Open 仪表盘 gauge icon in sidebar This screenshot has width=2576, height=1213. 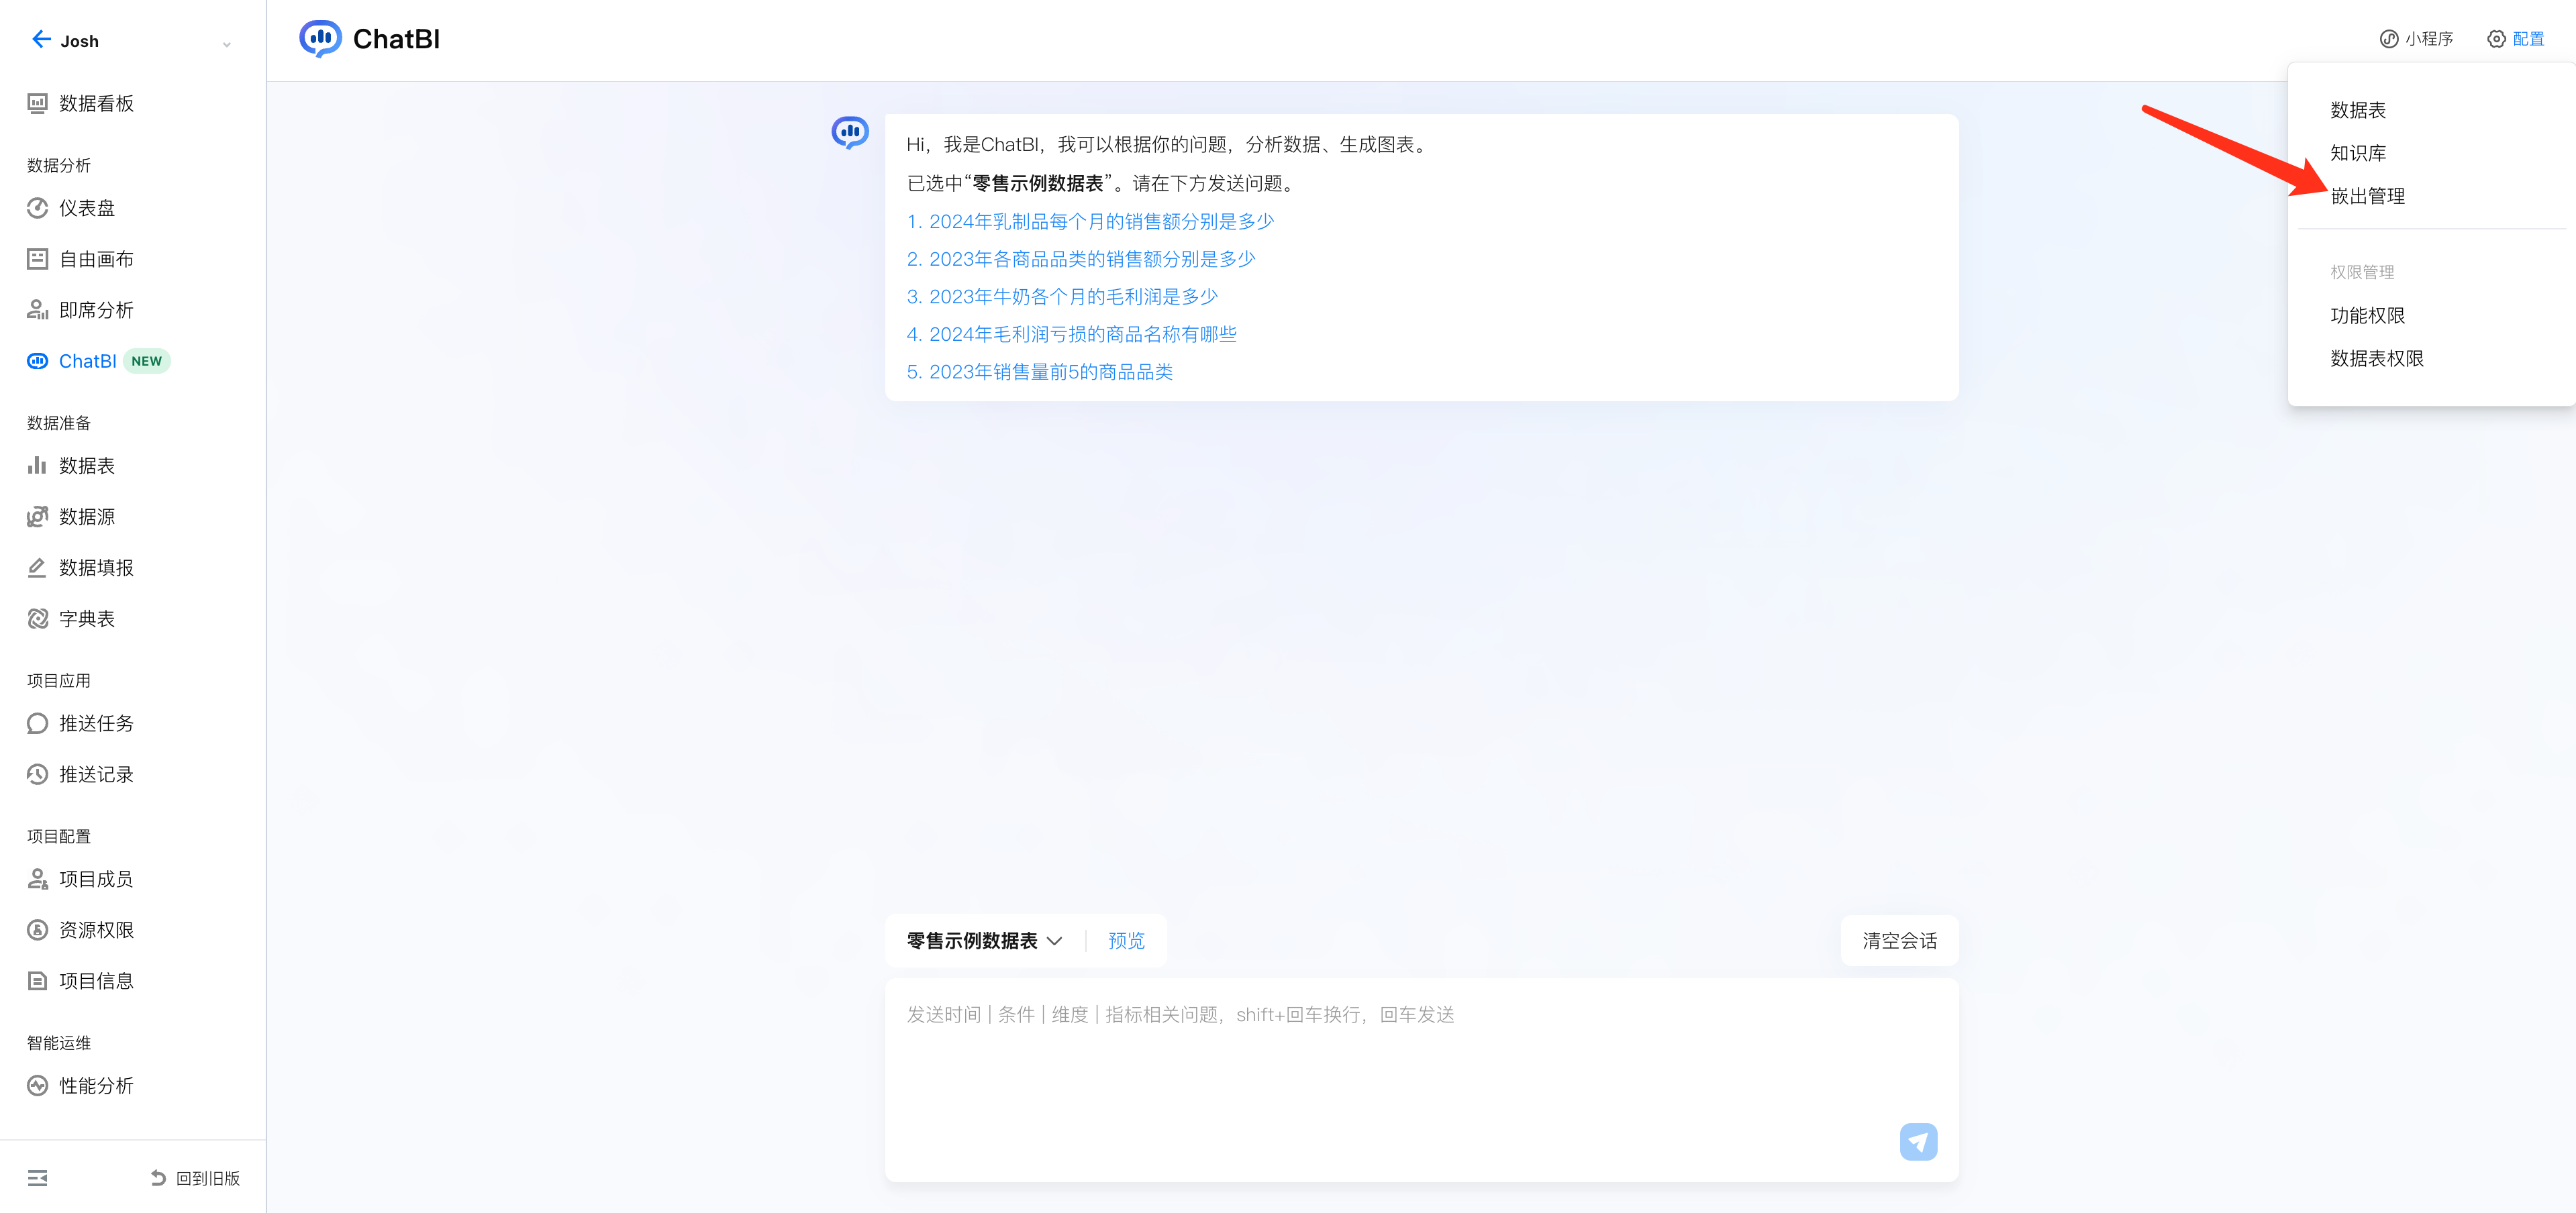(x=37, y=208)
